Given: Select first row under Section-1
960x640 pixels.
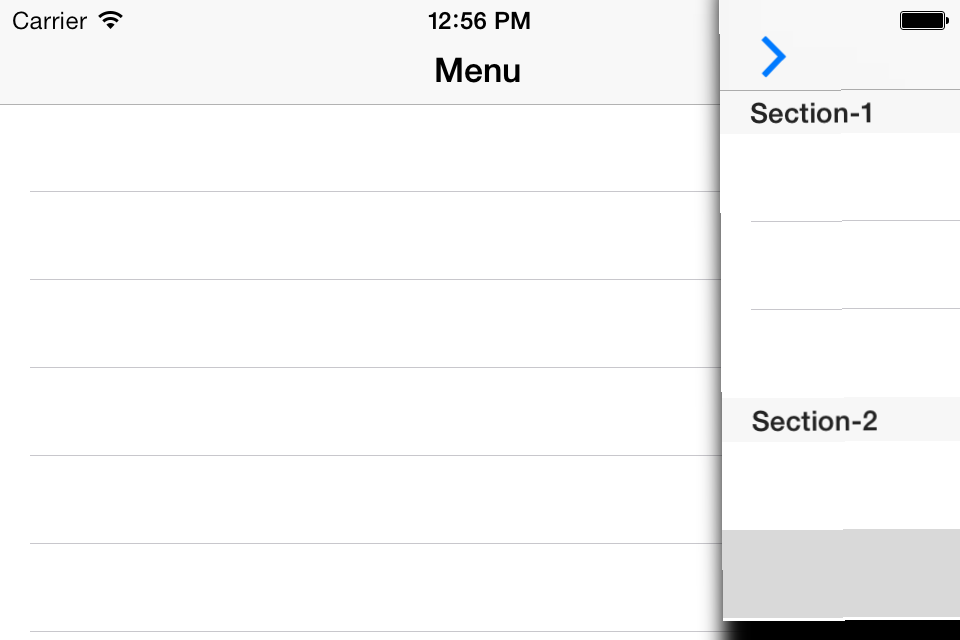Looking at the screenshot, I should coord(840,178).
